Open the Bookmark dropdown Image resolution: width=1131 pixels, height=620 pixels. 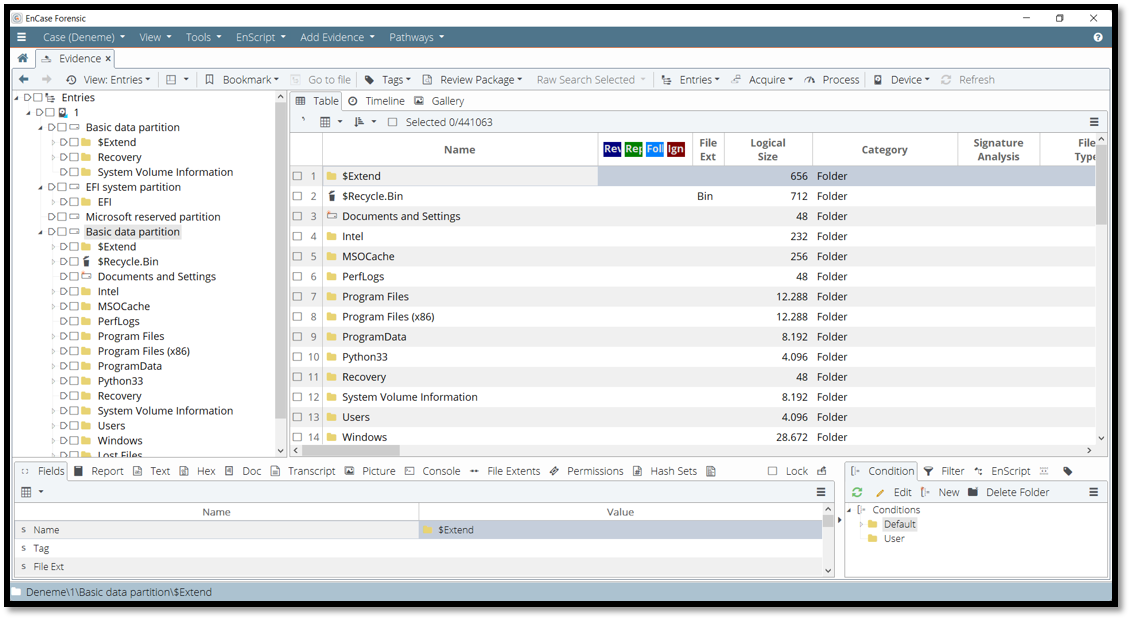tap(244, 80)
